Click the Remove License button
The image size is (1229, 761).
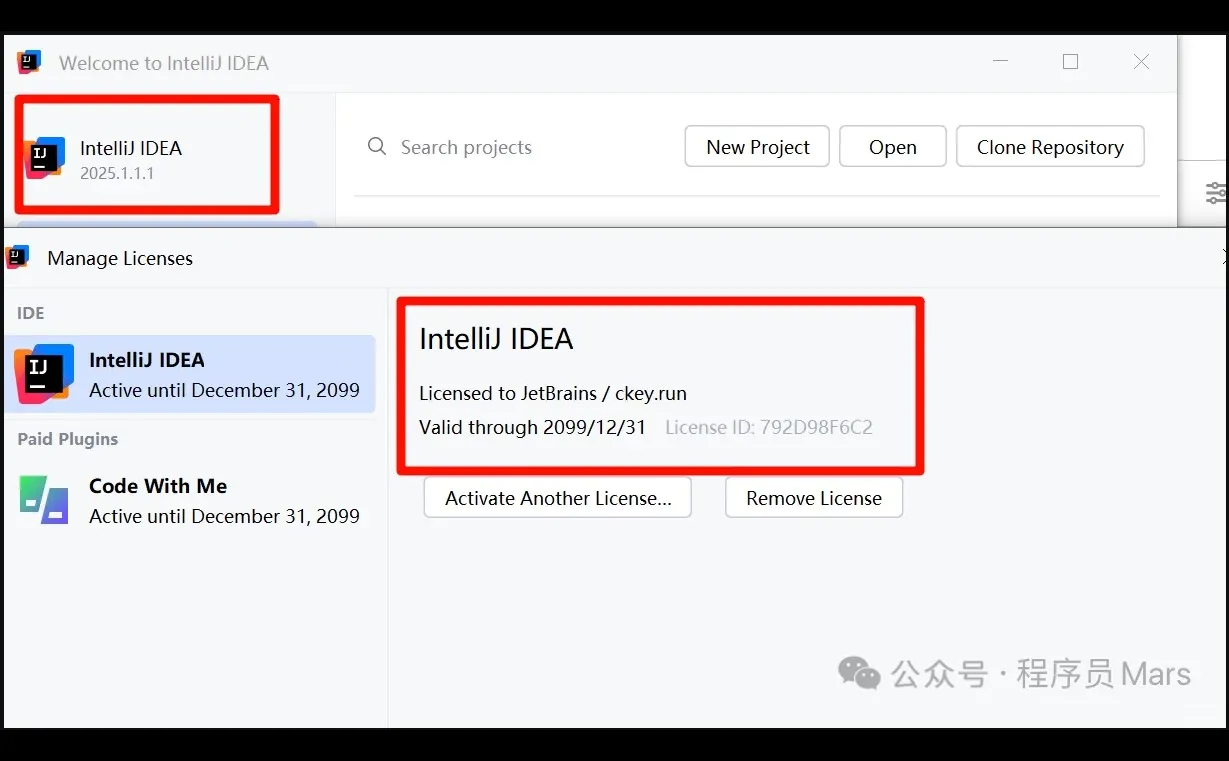point(814,498)
